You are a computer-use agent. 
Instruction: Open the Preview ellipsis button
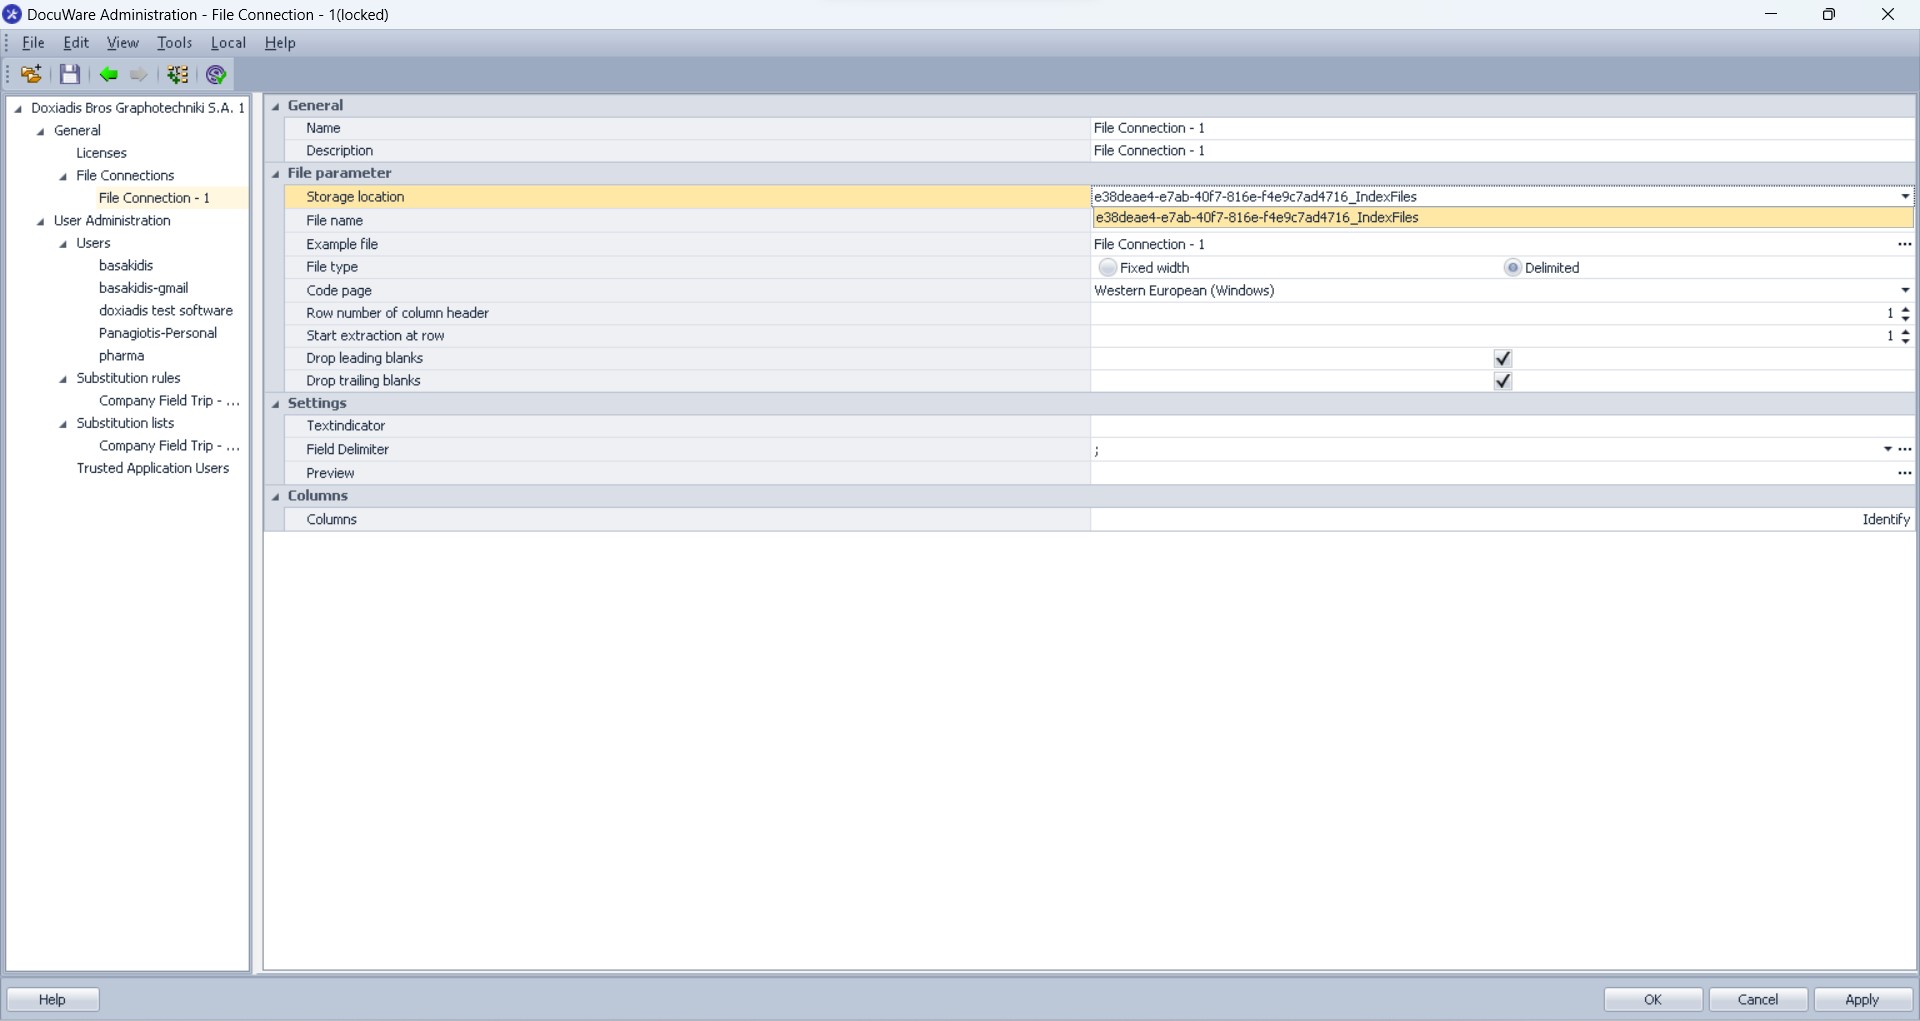1904,473
